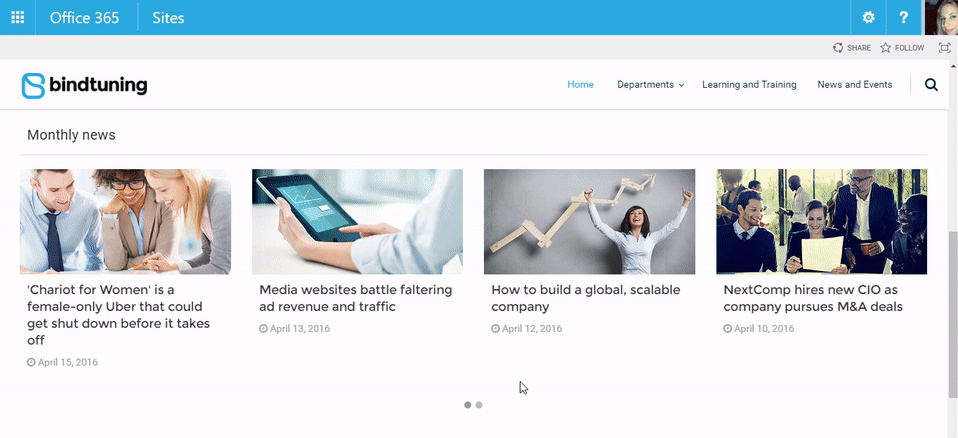Viewport: 958px width, 438px height.
Task: Toggle the focus on content icon
Action: click(945, 48)
